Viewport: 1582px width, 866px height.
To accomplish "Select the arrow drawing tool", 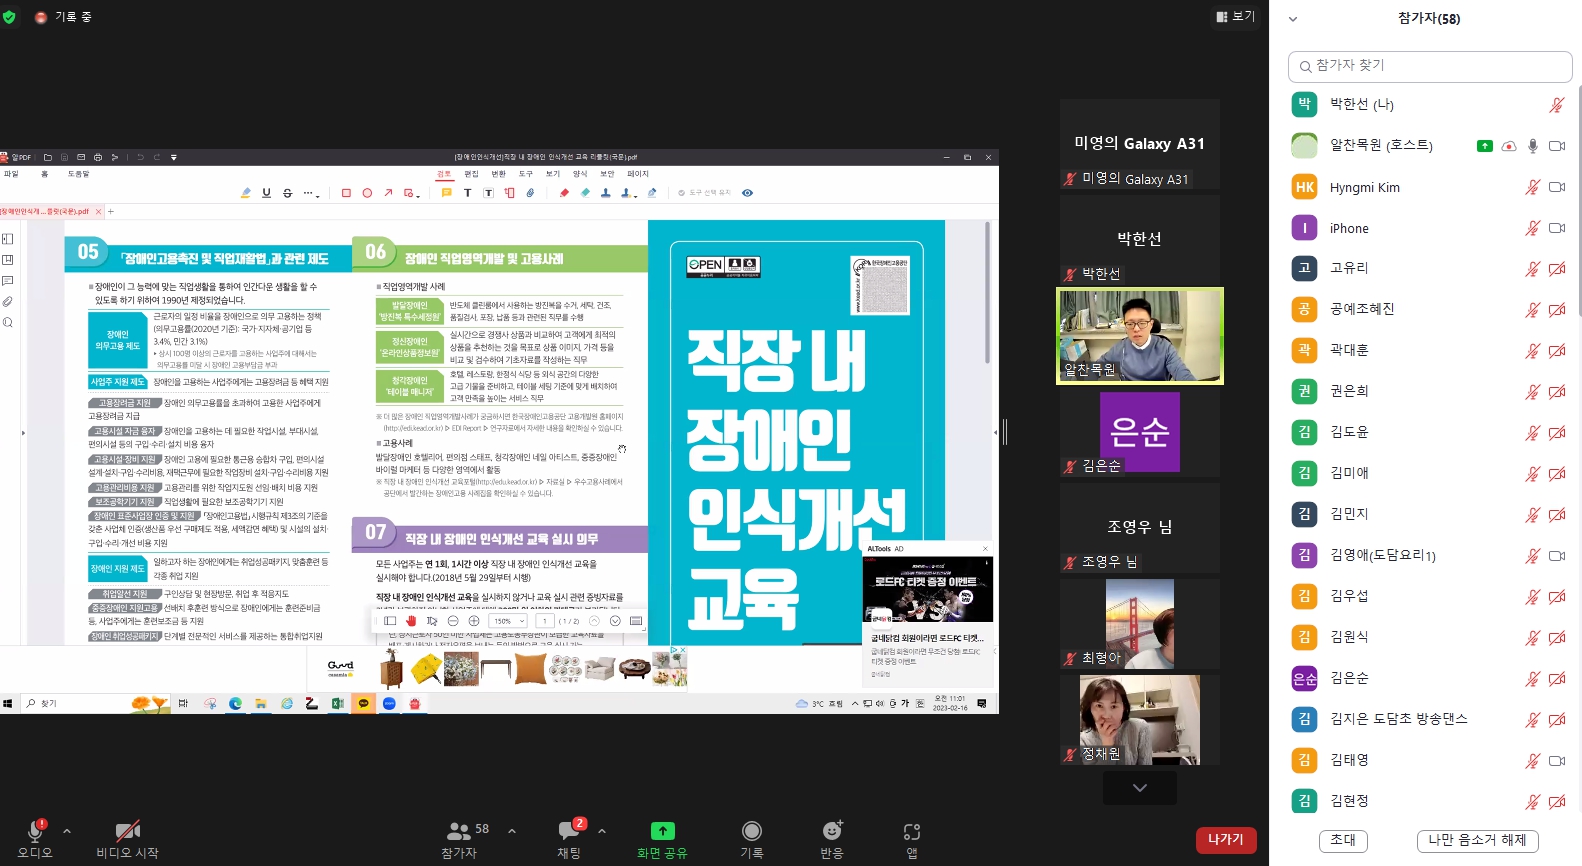I will [x=388, y=193].
